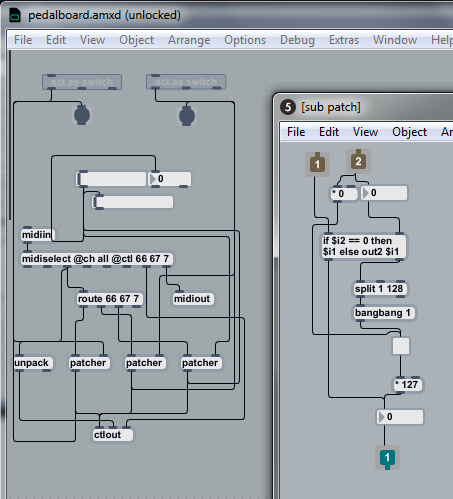
Task: Click the teal outlet 1 object
Action: [387, 458]
